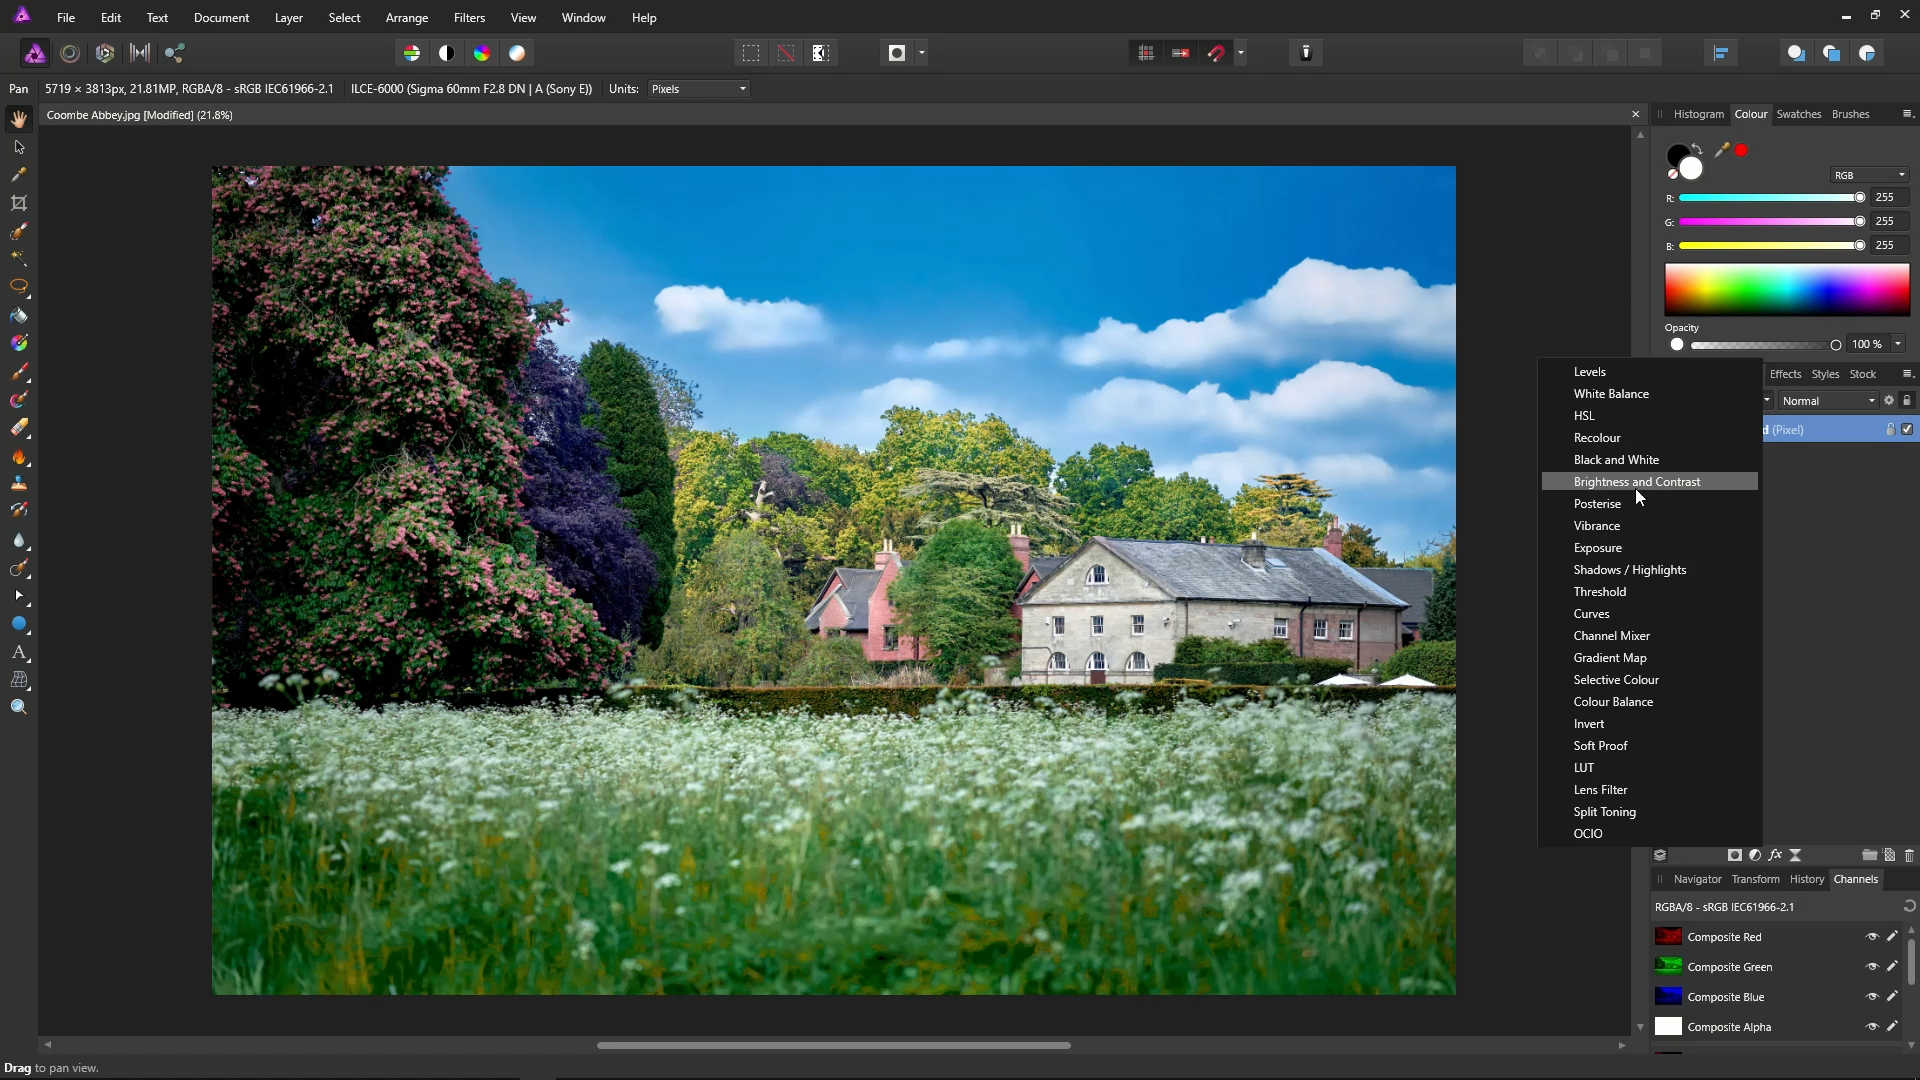
Task: Open the Filters menu
Action: coord(469,18)
